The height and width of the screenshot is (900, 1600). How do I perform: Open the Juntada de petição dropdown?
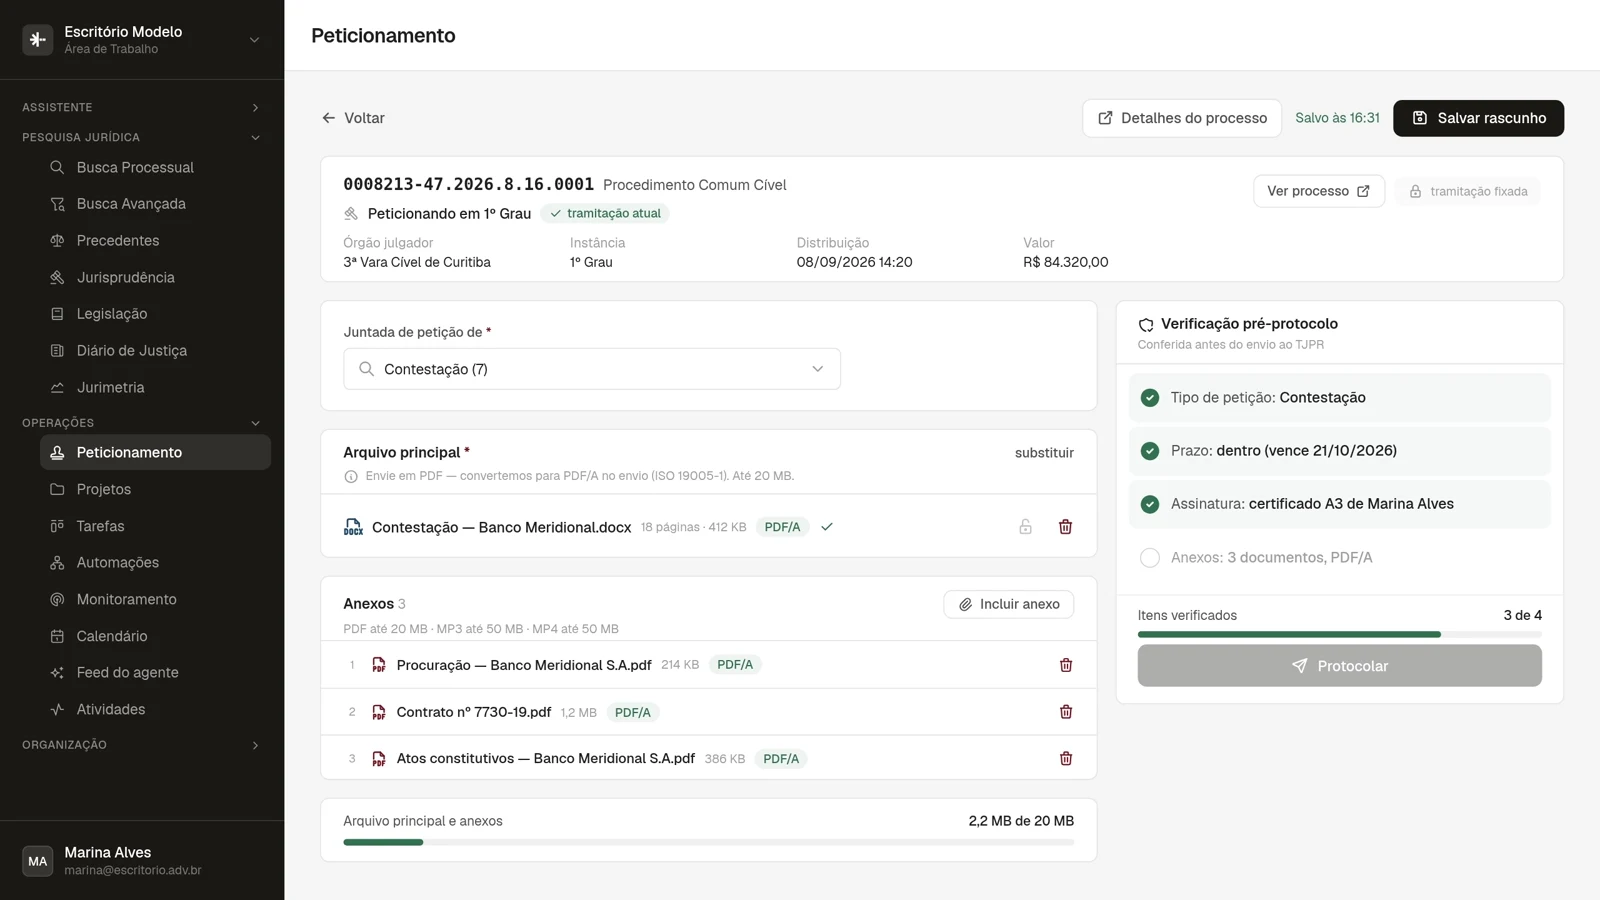(592, 369)
